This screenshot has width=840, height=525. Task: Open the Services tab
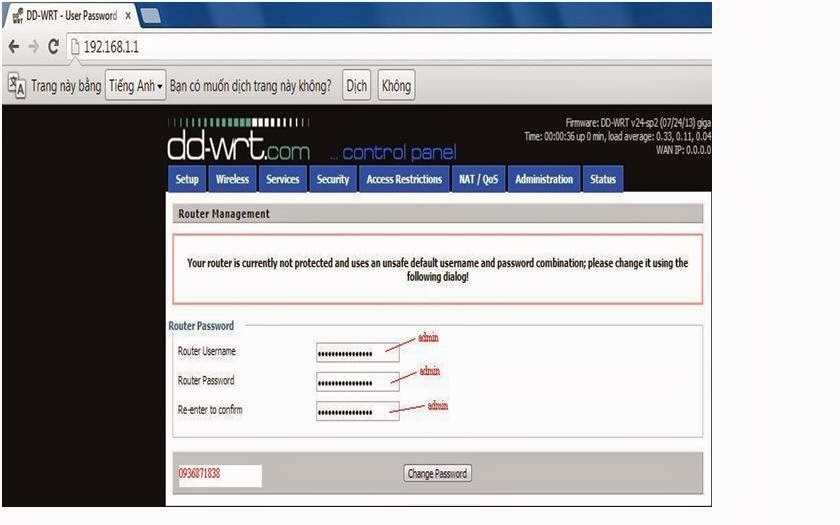(283, 179)
